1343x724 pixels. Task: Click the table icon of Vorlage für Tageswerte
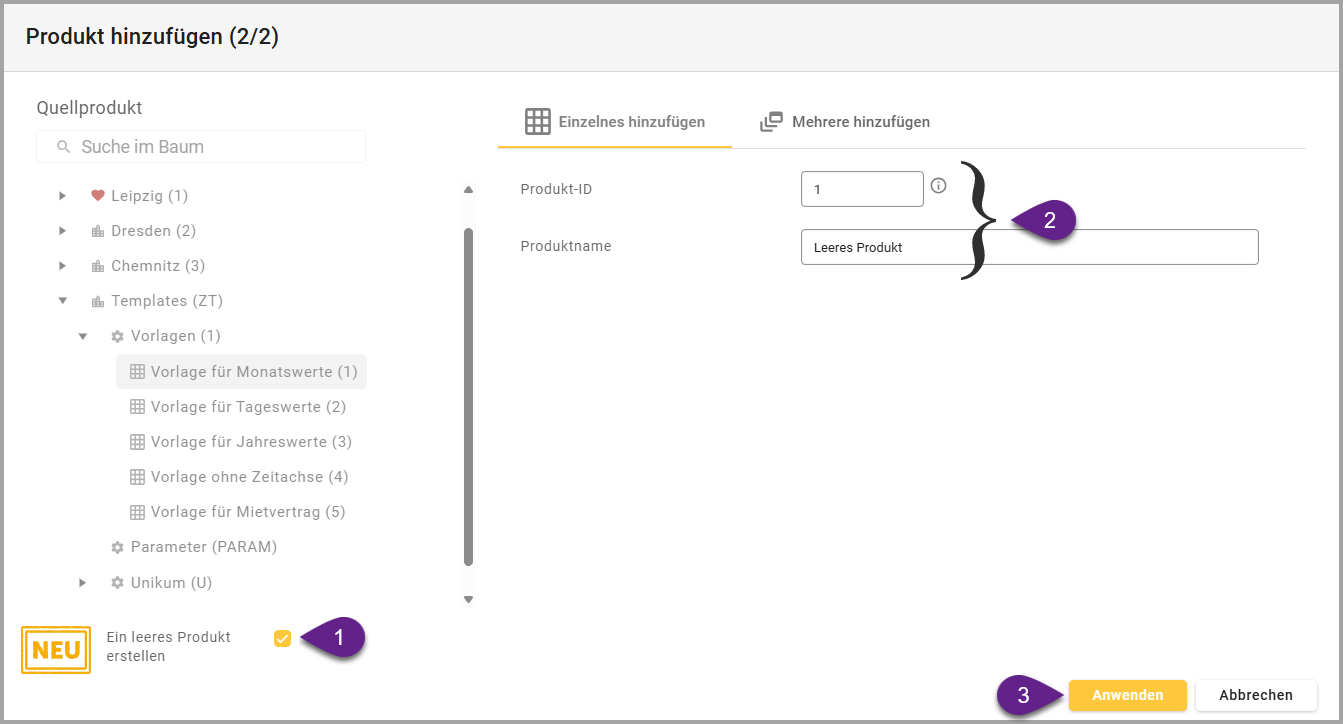(138, 407)
